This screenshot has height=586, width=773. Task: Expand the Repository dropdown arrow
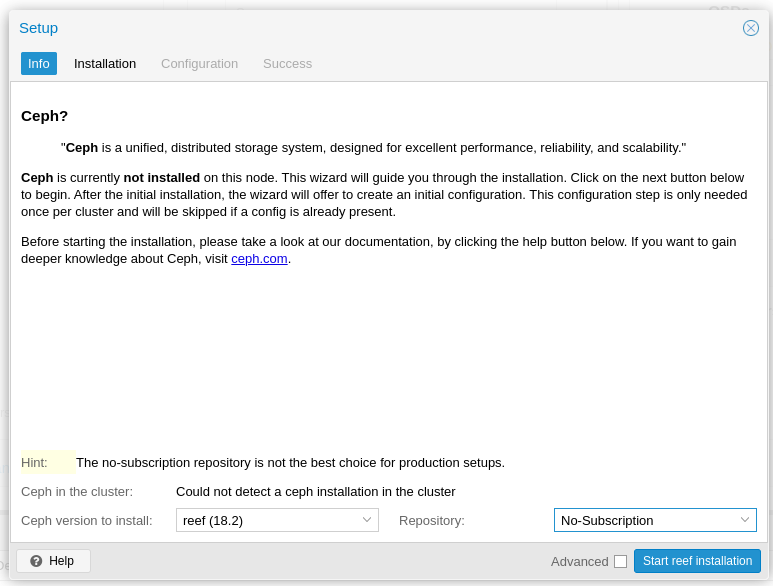pos(745,520)
